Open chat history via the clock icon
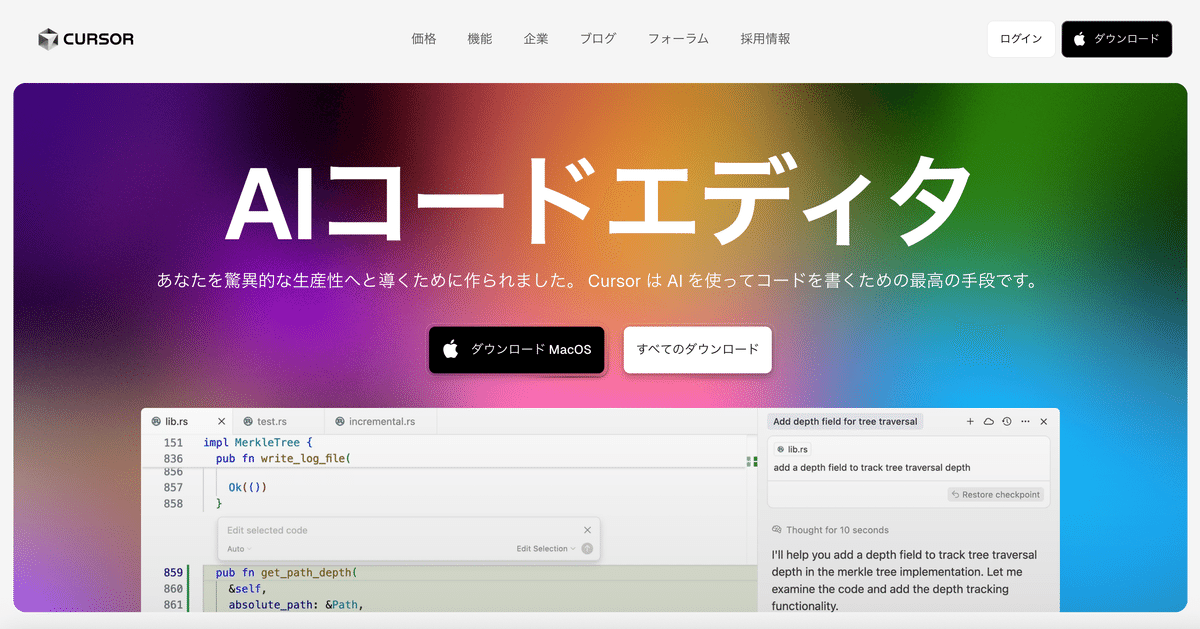 1007,421
